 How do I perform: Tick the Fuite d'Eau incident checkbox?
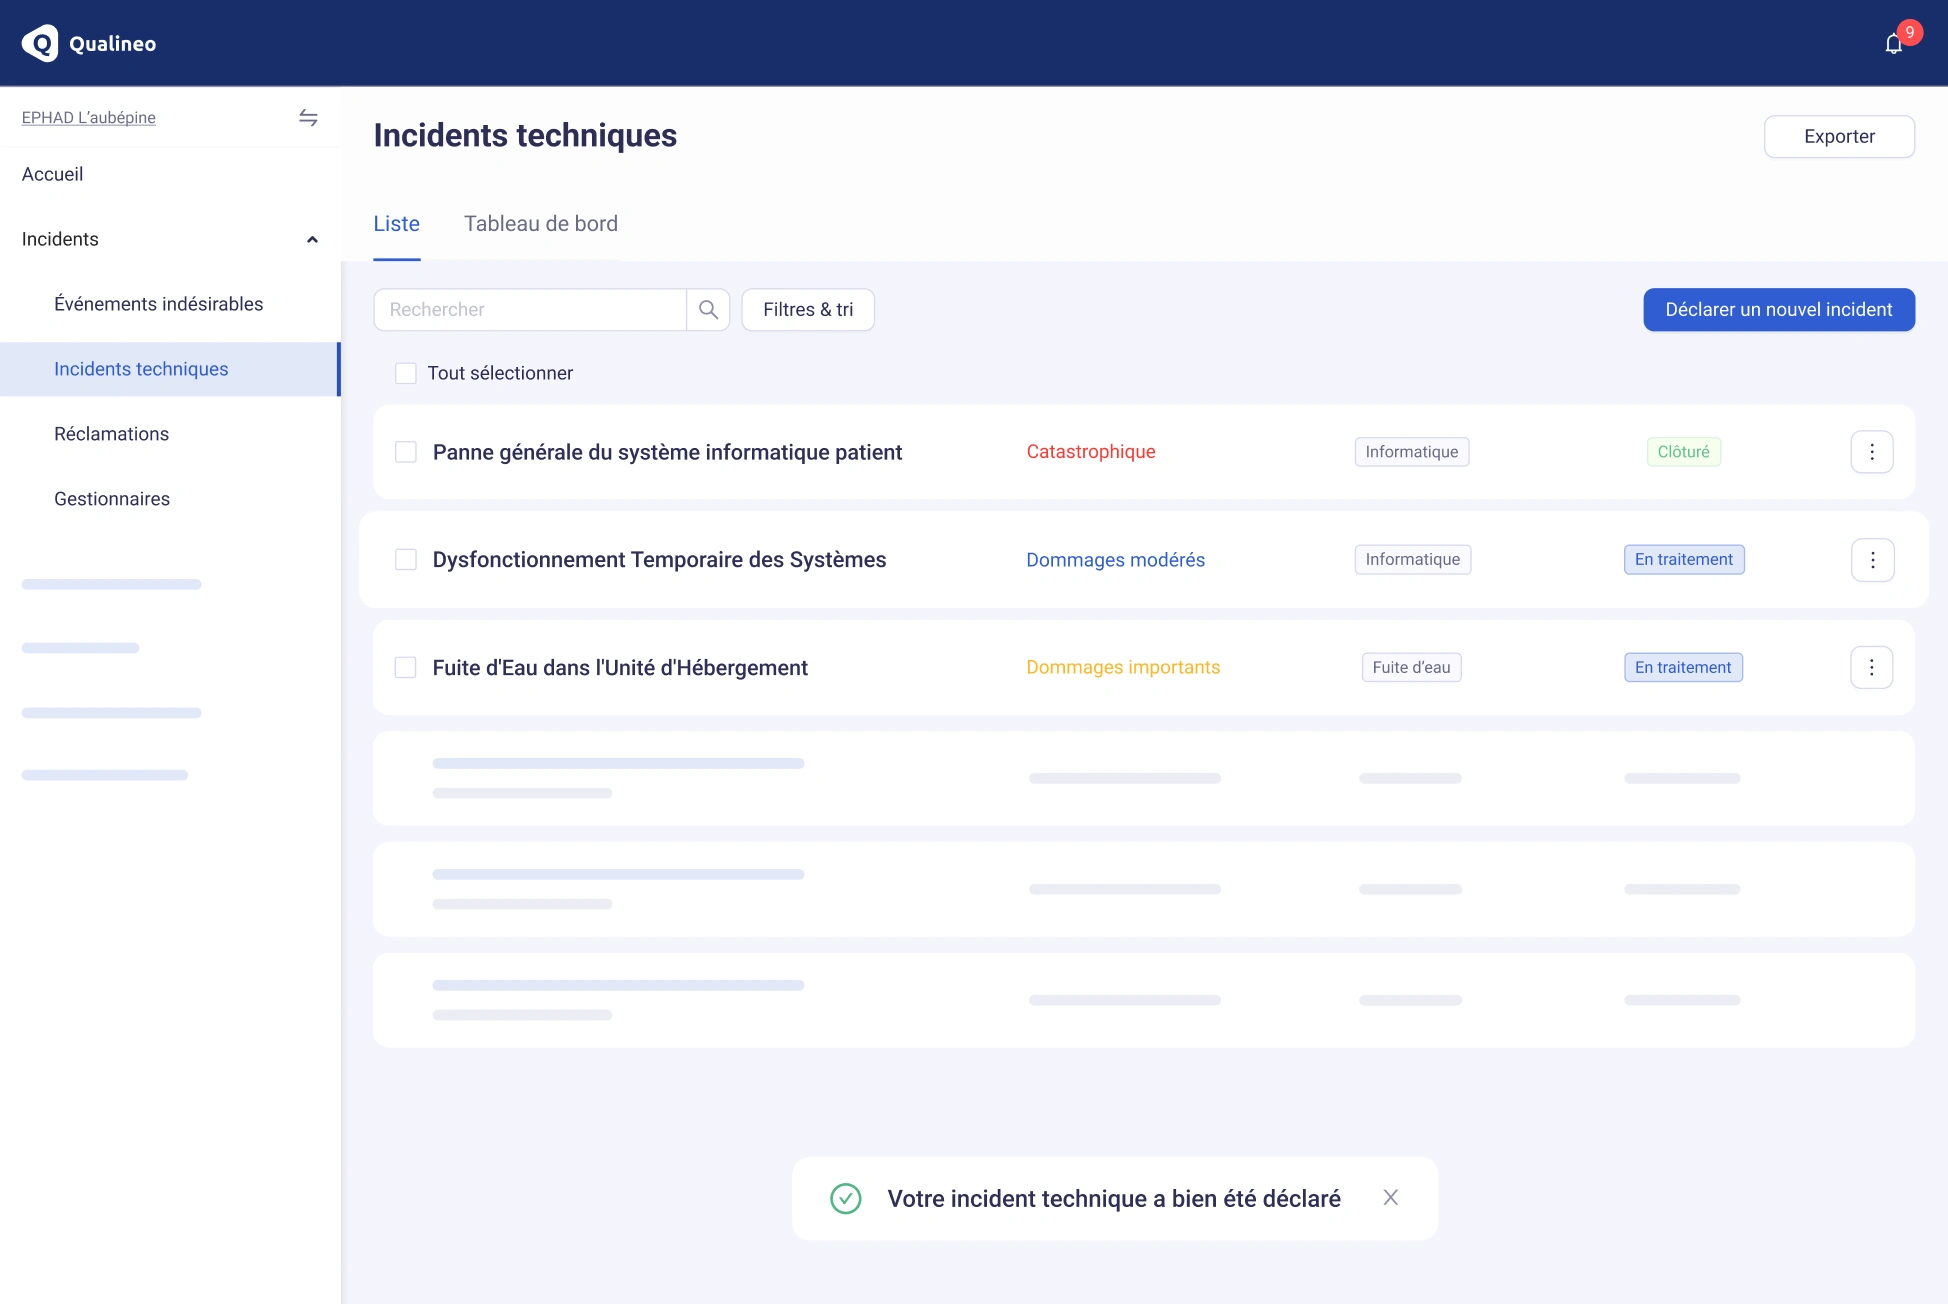coord(406,668)
